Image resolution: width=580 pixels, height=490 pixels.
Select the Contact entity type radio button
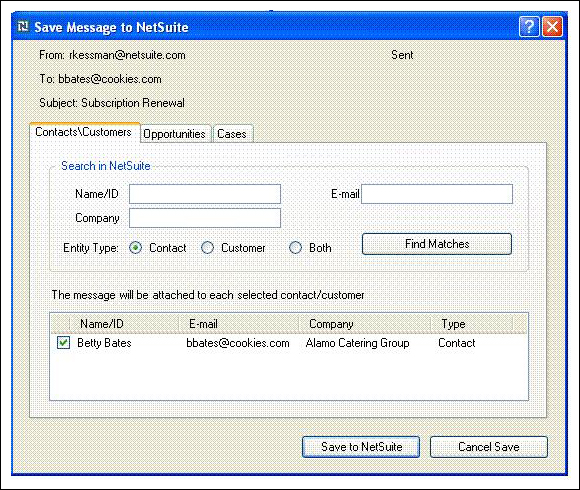pyautogui.click(x=136, y=248)
